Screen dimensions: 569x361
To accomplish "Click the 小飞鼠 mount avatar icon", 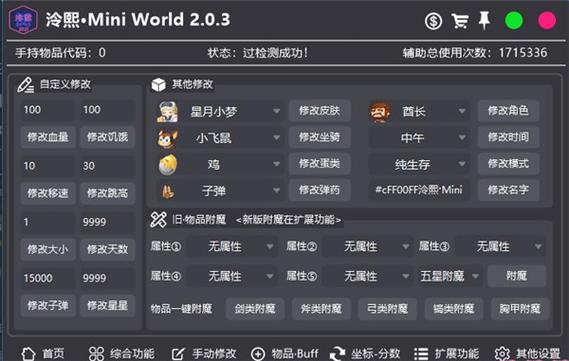I will tap(168, 138).
